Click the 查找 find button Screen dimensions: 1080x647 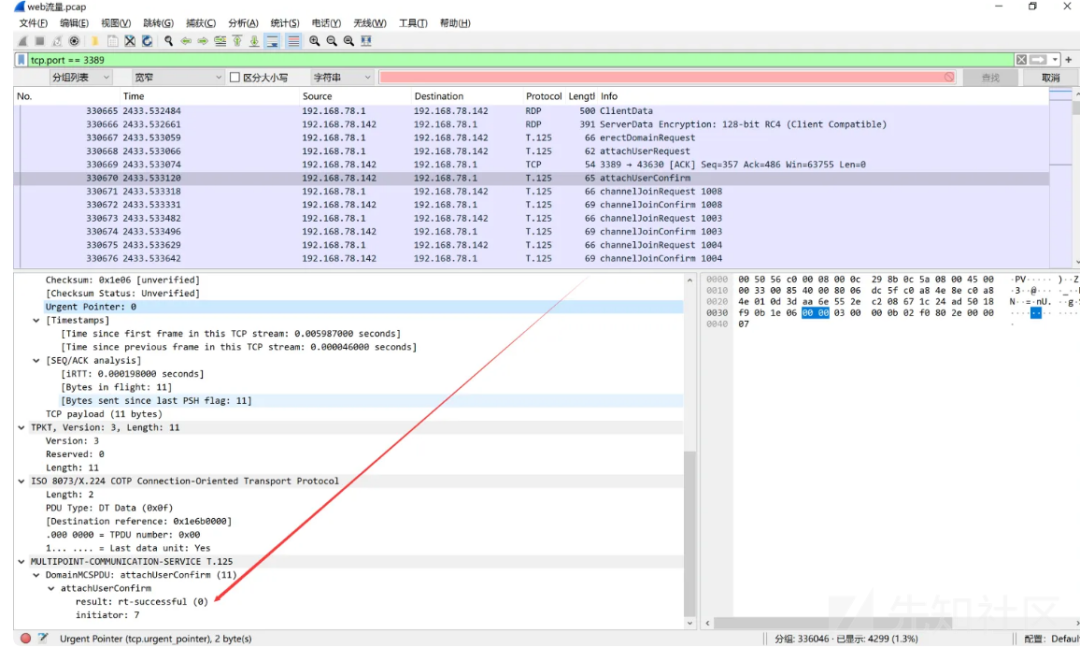coord(990,77)
